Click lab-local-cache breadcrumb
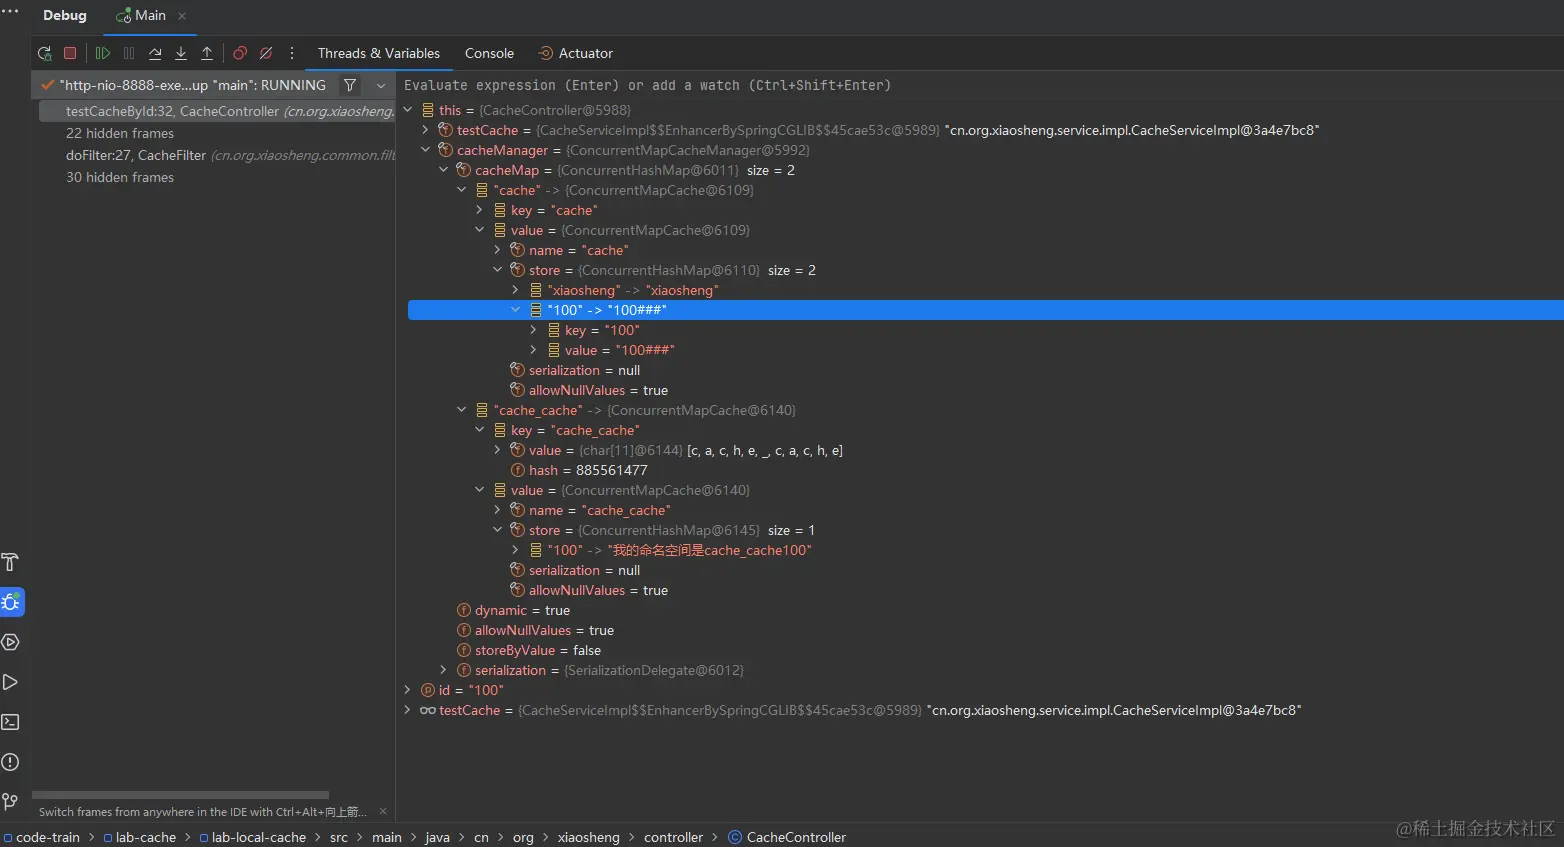Viewport: 1564px width, 847px height. point(253,837)
